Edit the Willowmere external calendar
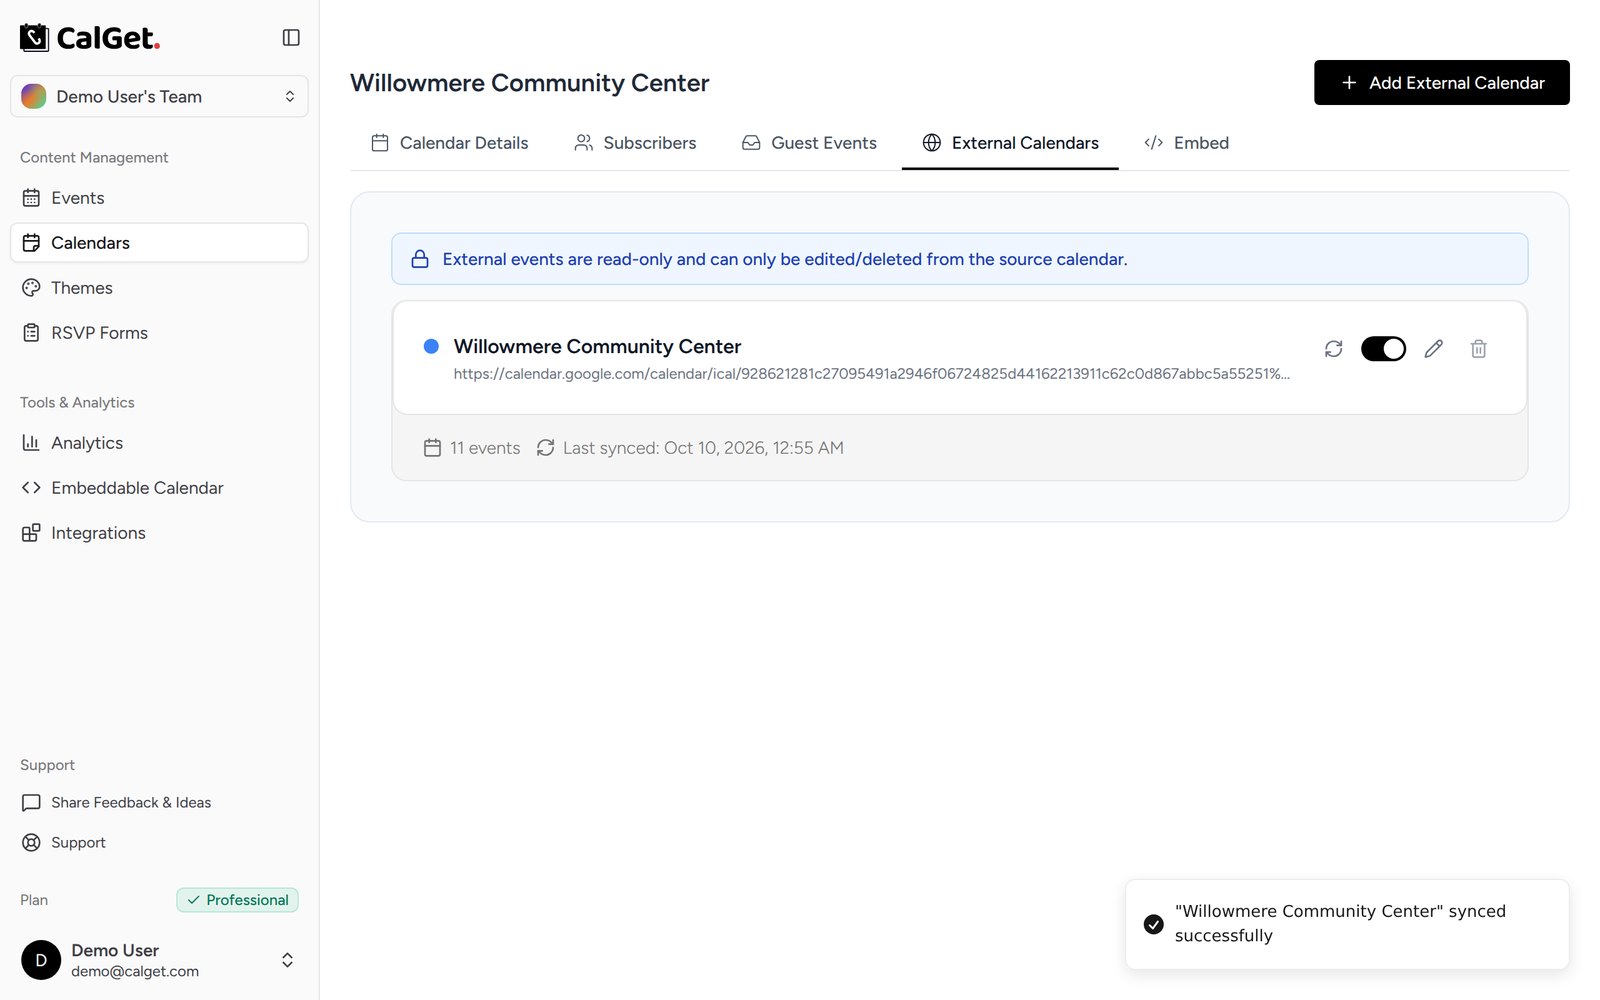The width and height of the screenshot is (1600, 1000). pos(1434,348)
